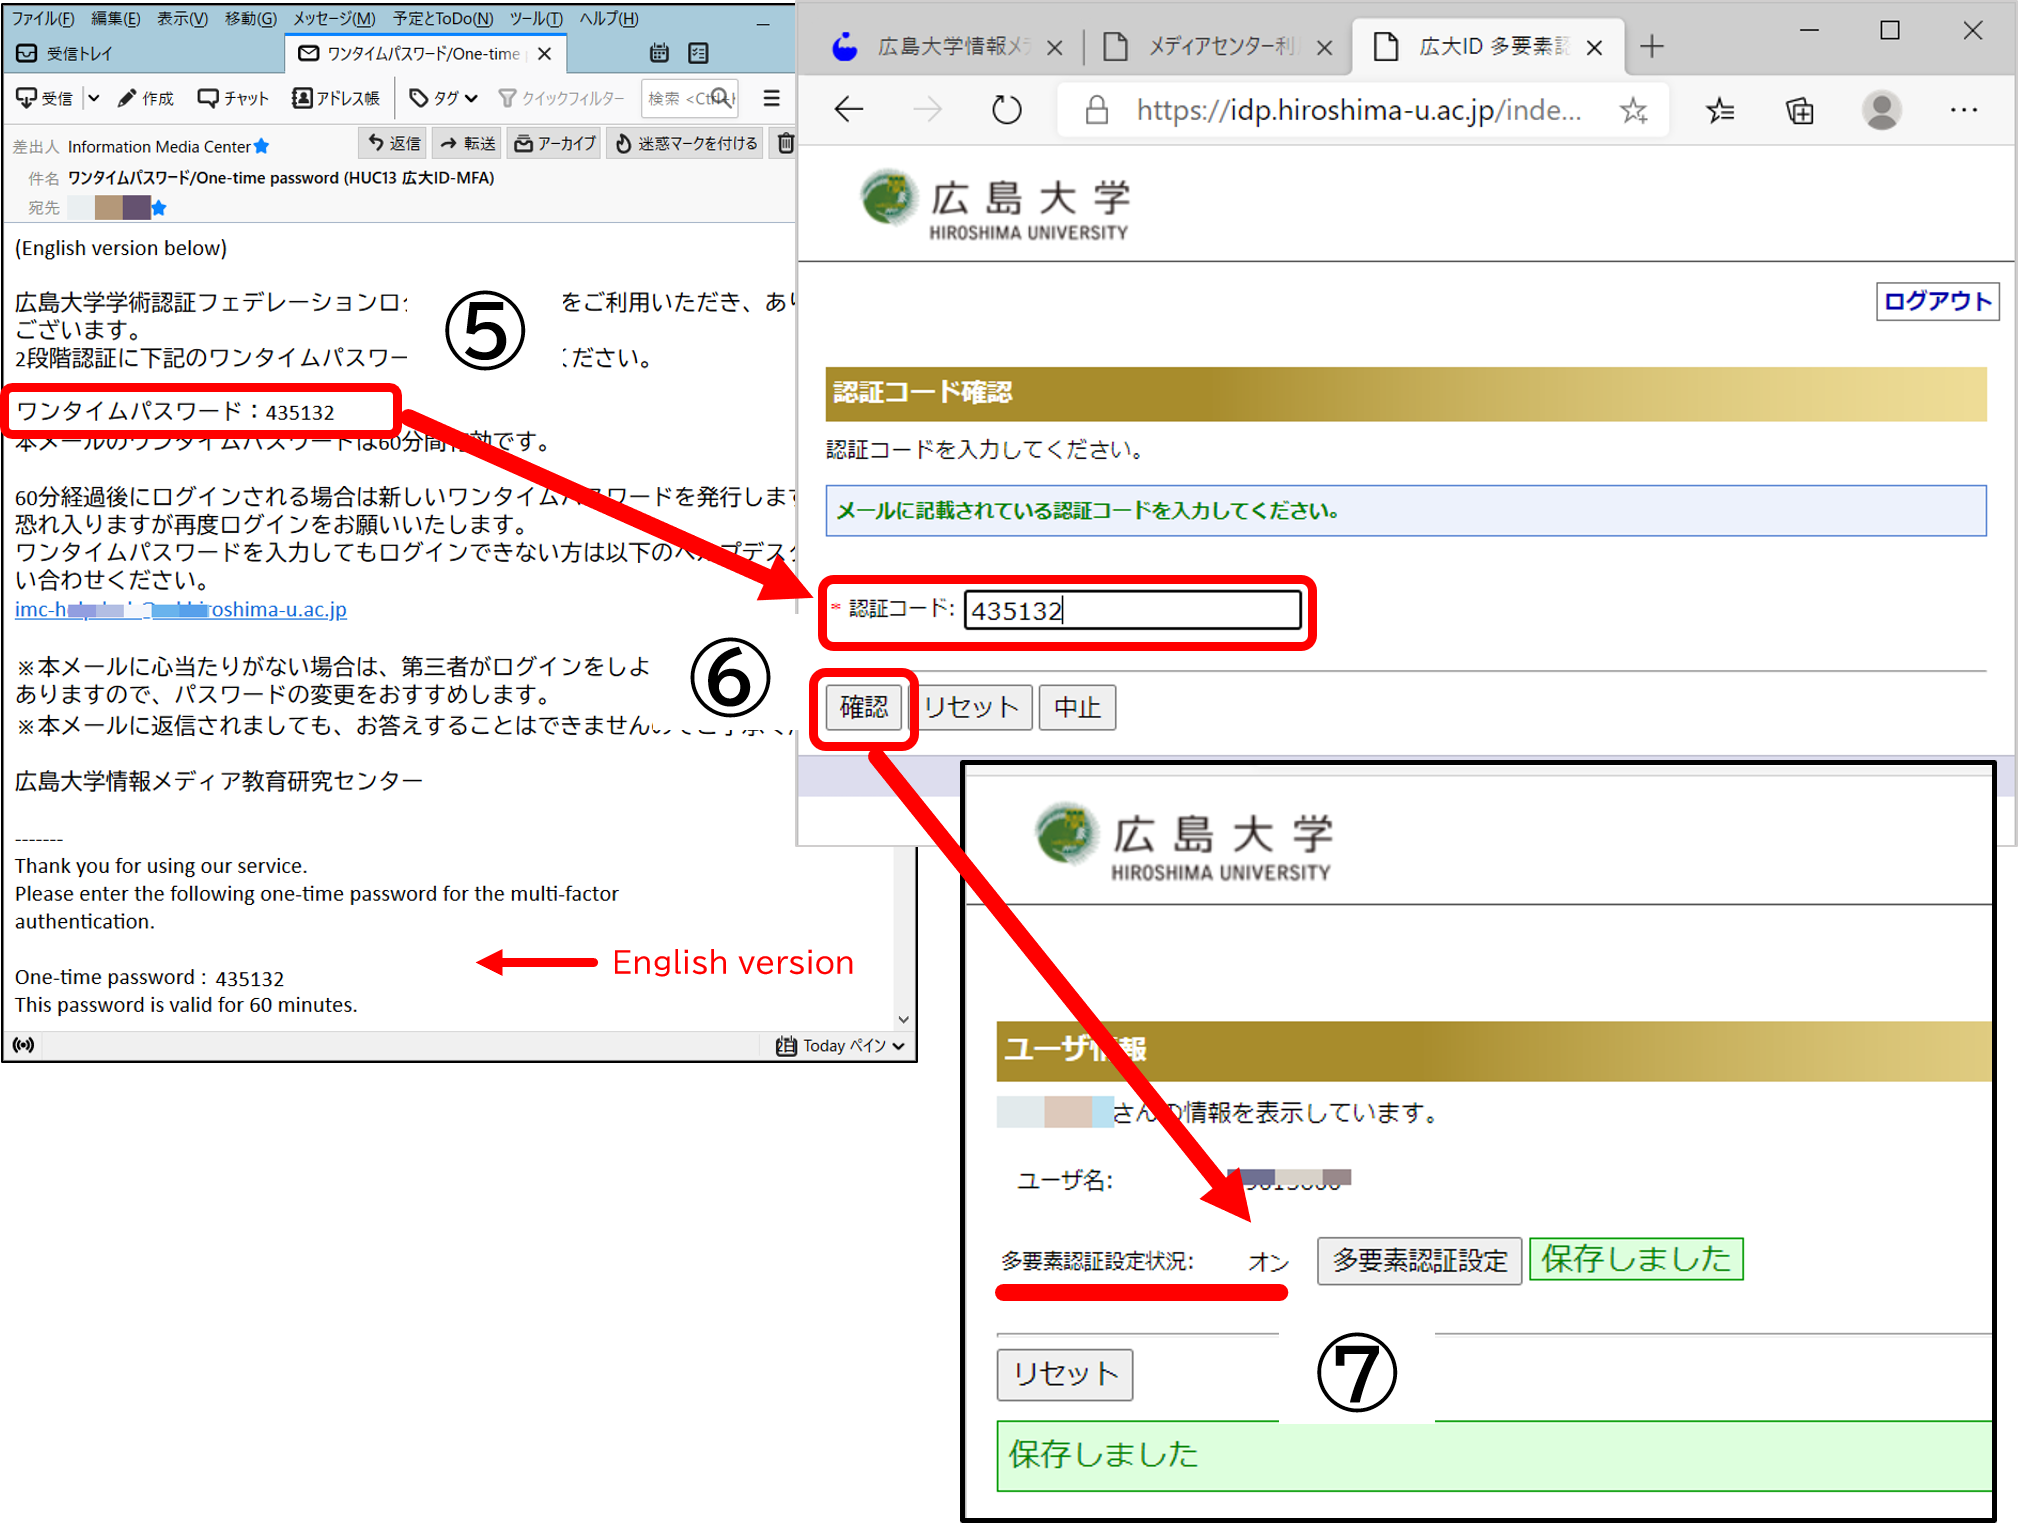Click the ログアウト logout link
The width and height of the screenshot is (2018, 1523).
(1938, 301)
